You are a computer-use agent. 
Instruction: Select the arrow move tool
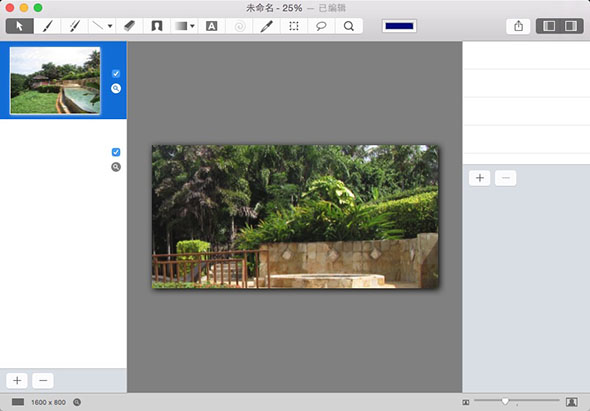pos(20,26)
